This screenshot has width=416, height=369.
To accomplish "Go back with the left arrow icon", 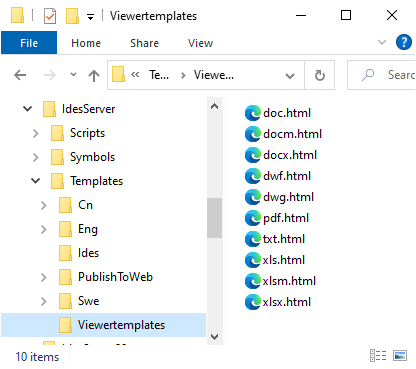I will click(x=20, y=75).
